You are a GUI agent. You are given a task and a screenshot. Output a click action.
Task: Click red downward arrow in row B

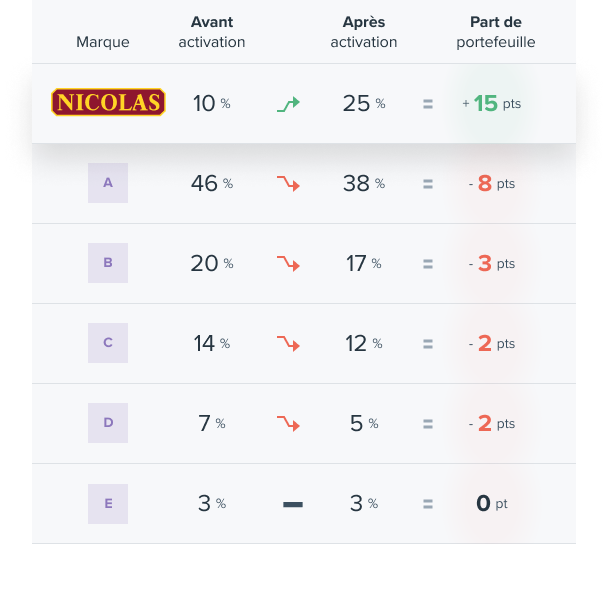(288, 263)
